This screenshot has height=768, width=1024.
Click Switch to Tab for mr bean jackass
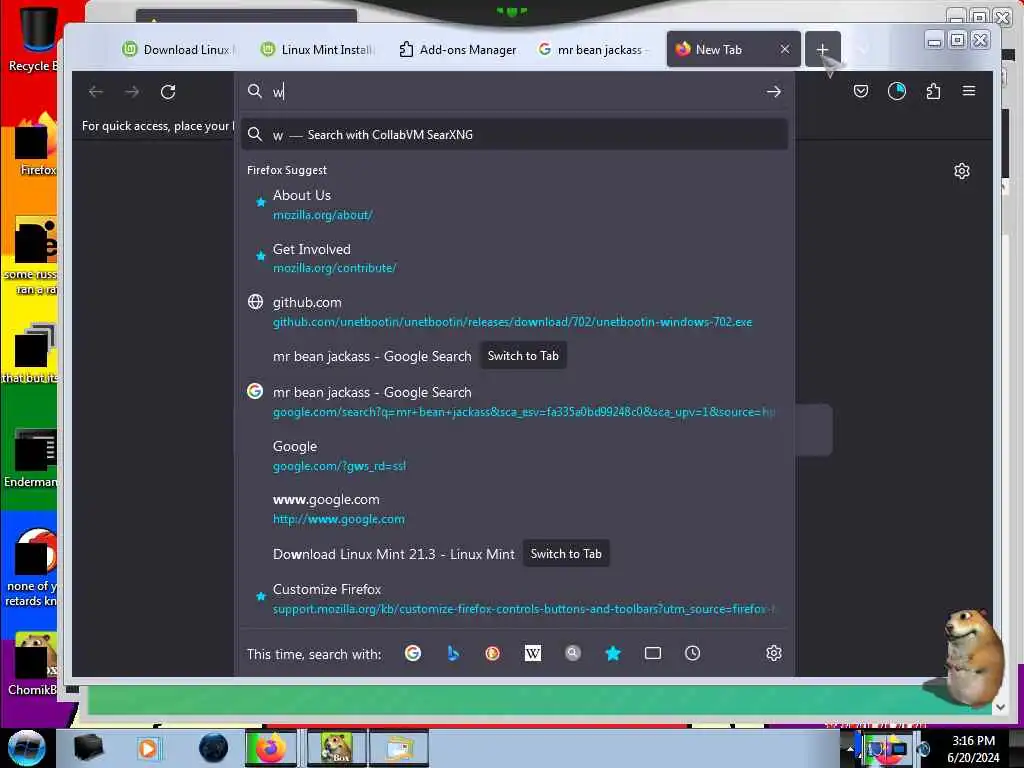coord(523,356)
